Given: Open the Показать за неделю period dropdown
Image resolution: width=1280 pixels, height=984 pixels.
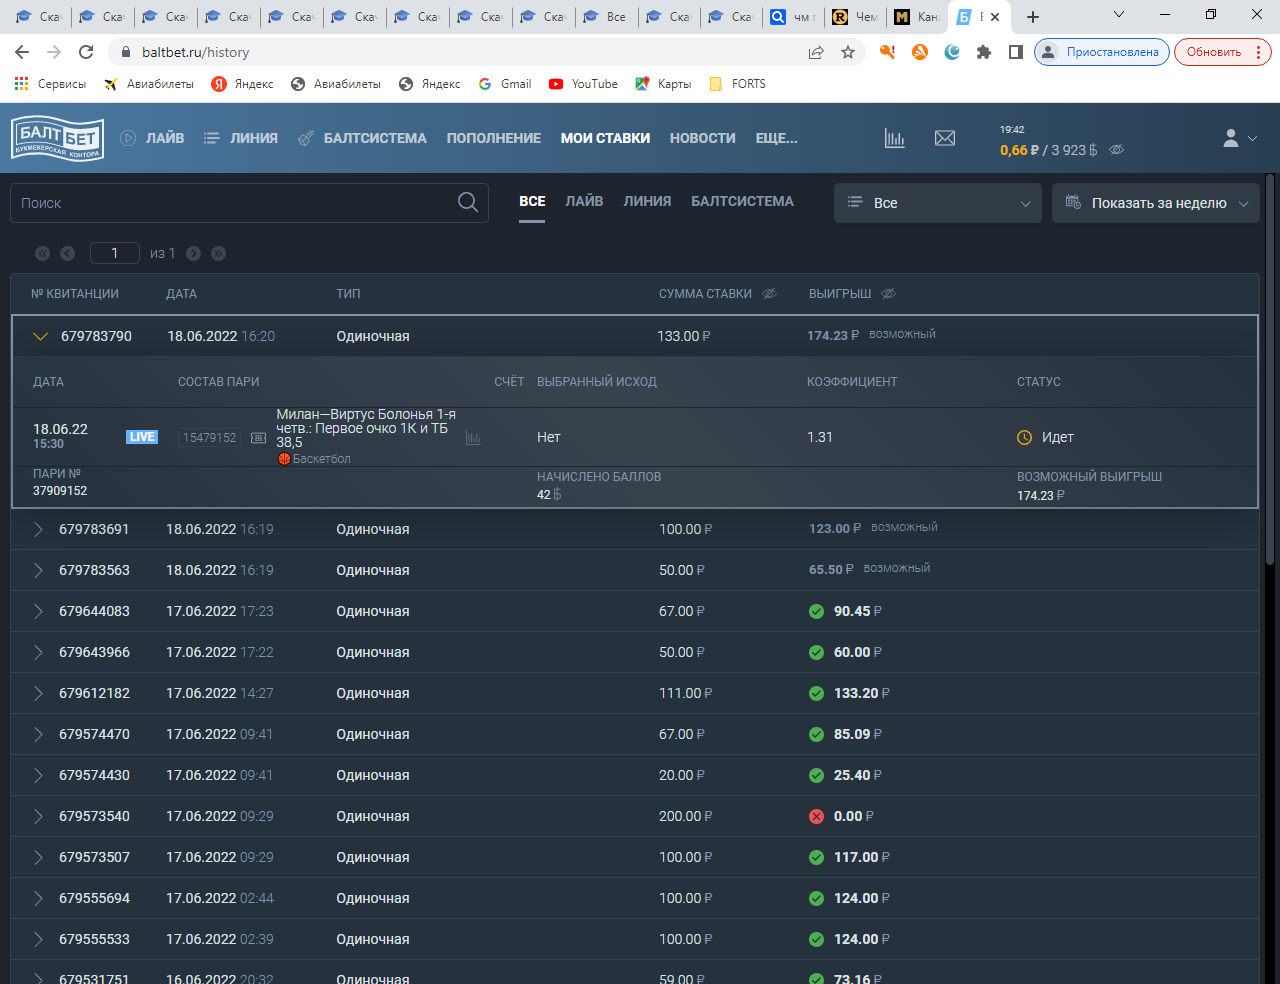Looking at the screenshot, I should (x=1156, y=203).
